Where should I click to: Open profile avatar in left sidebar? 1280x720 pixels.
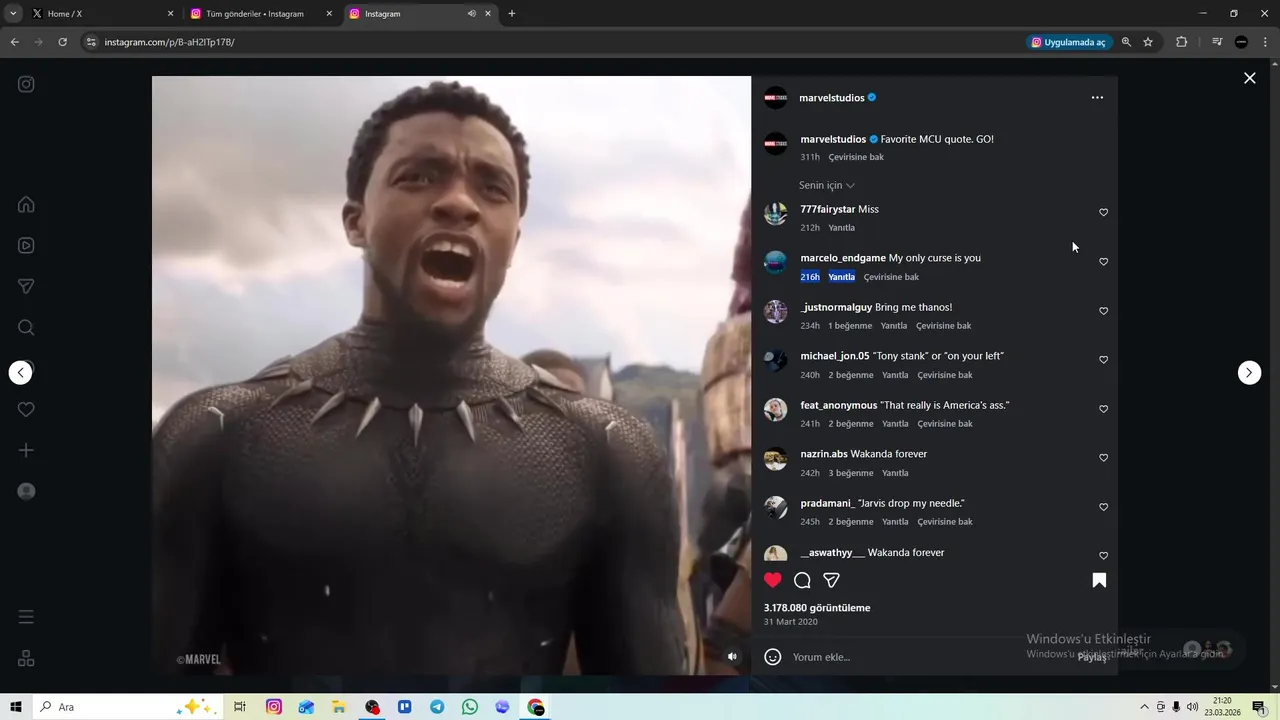point(26,491)
